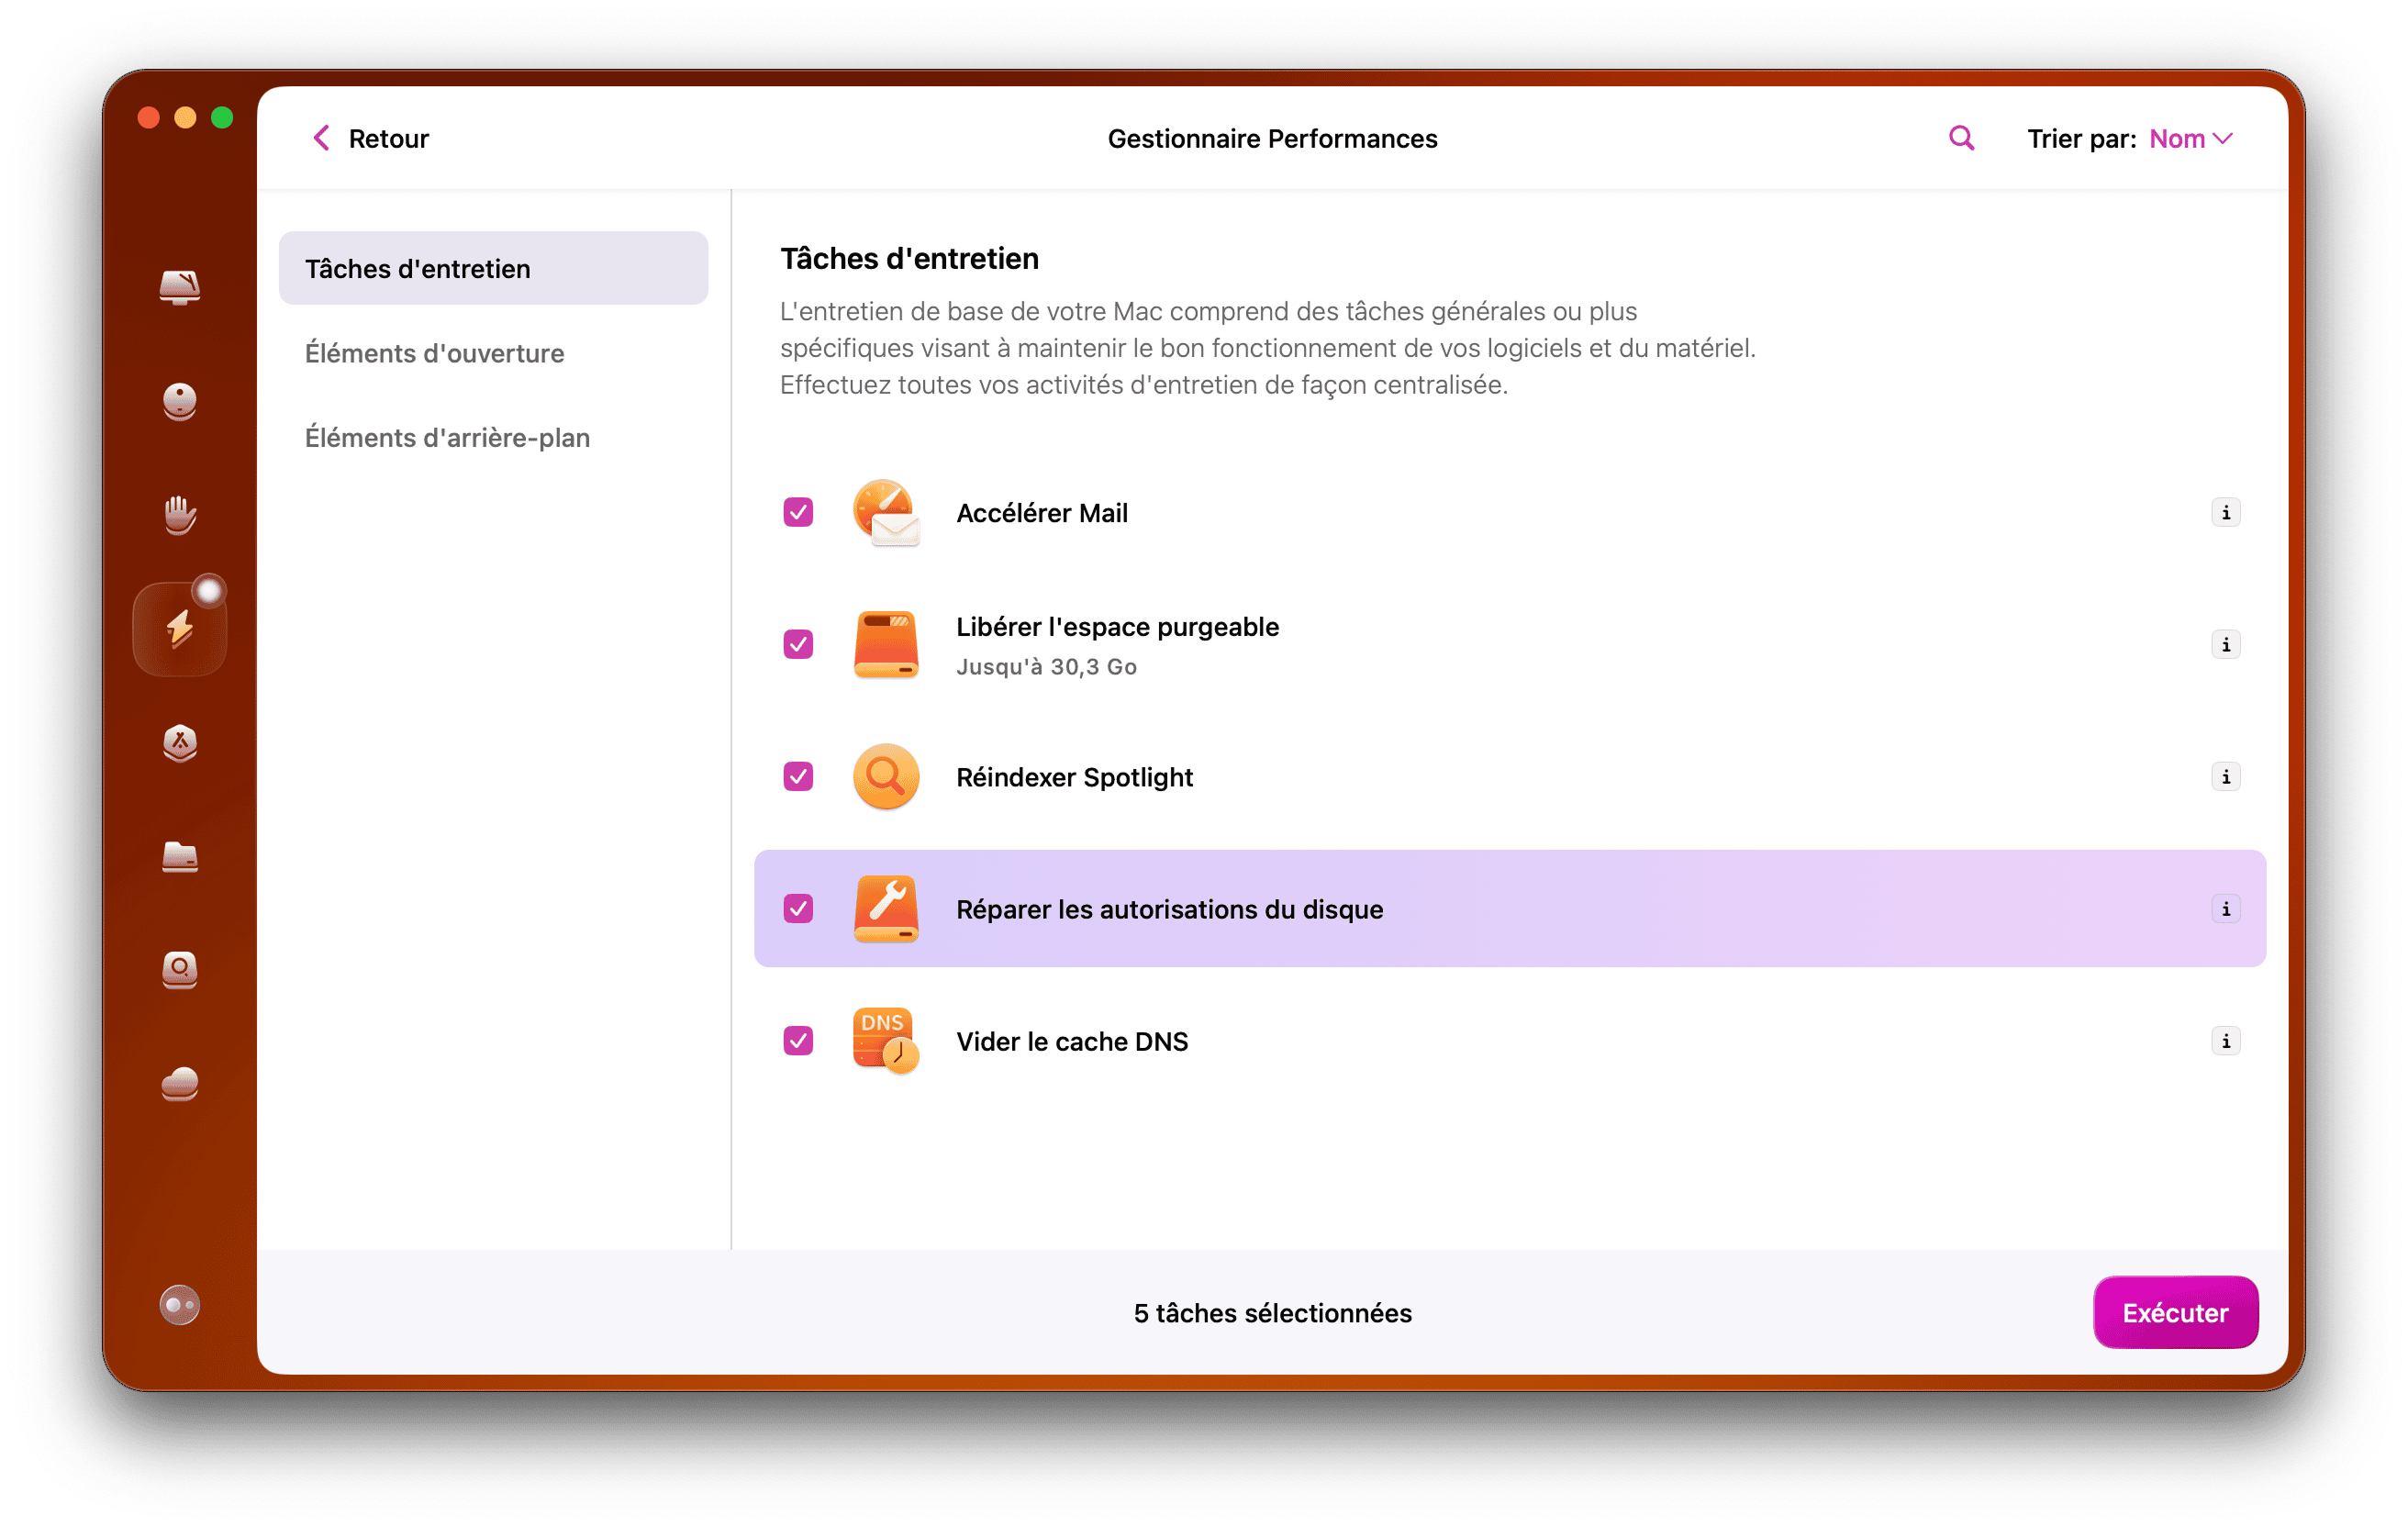The height and width of the screenshot is (1527, 2408).
Task: Uncheck Réindexer Spotlight
Action: (797, 777)
